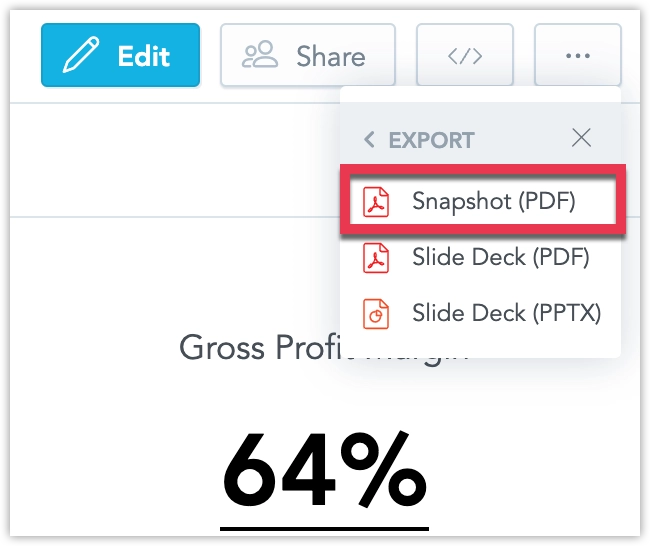
Task: Click the empty dashboard filter bar area
Action: click(x=174, y=160)
